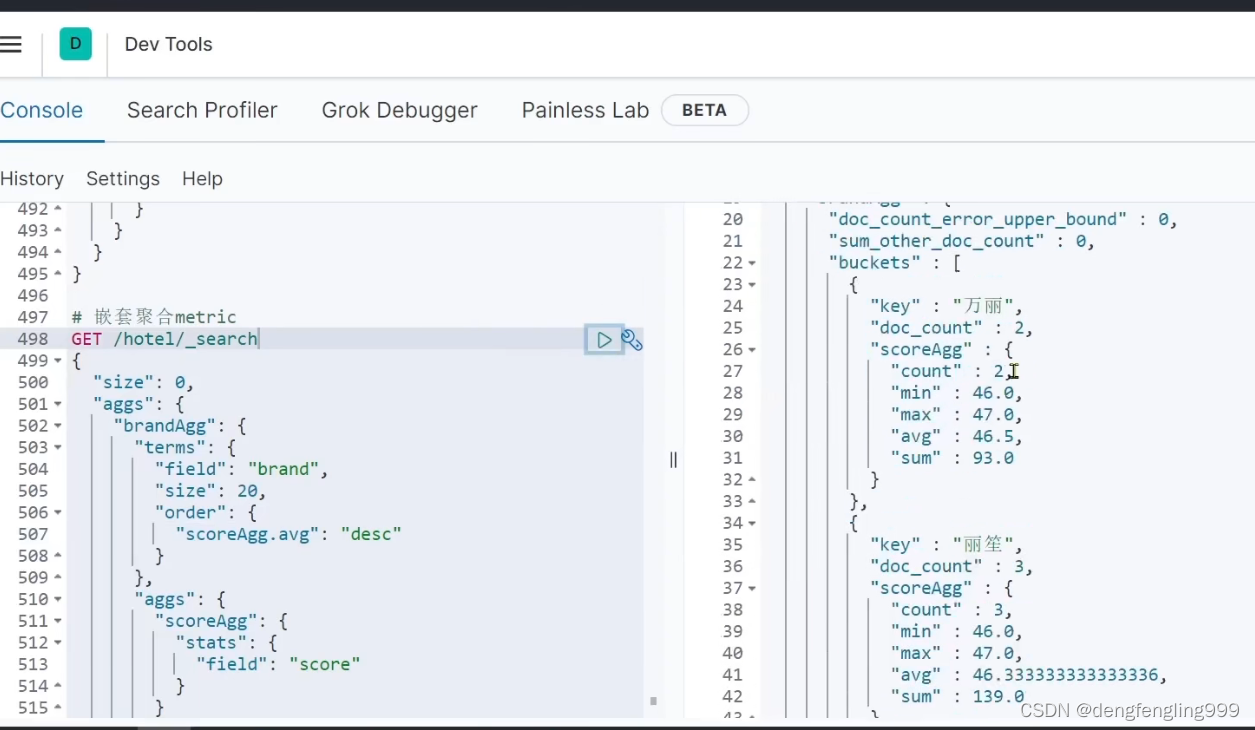Click the green D space avatar
The height and width of the screenshot is (730, 1255).
click(76, 44)
